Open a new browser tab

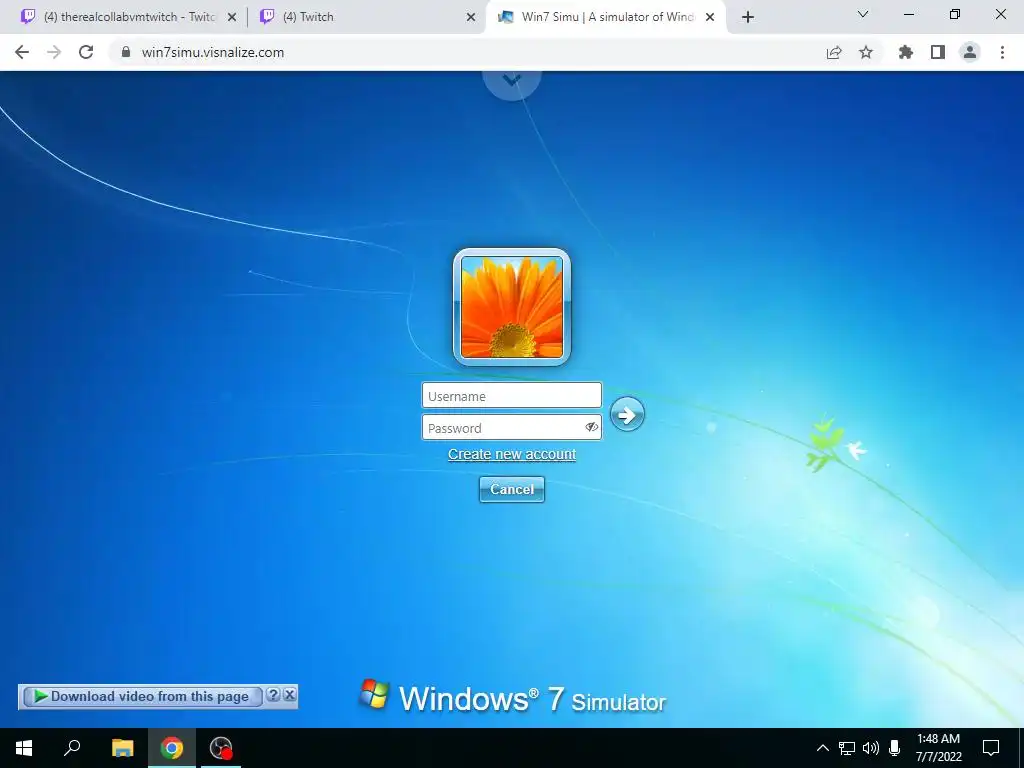click(748, 17)
